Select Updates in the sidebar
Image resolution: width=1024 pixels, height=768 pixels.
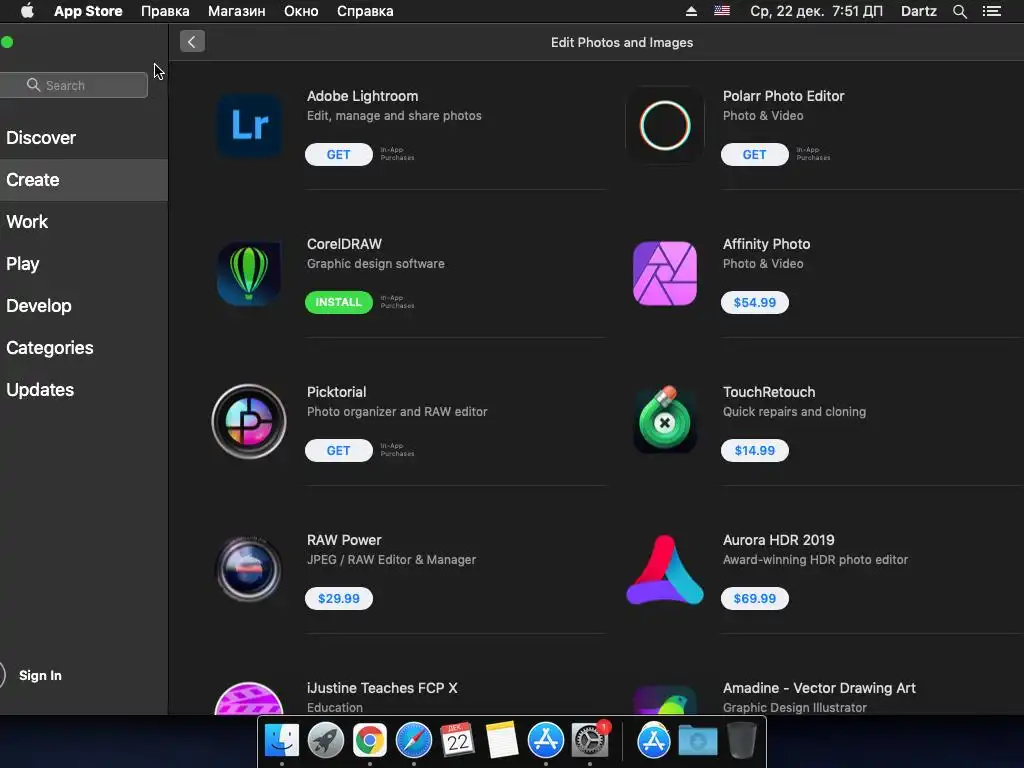coord(84,390)
